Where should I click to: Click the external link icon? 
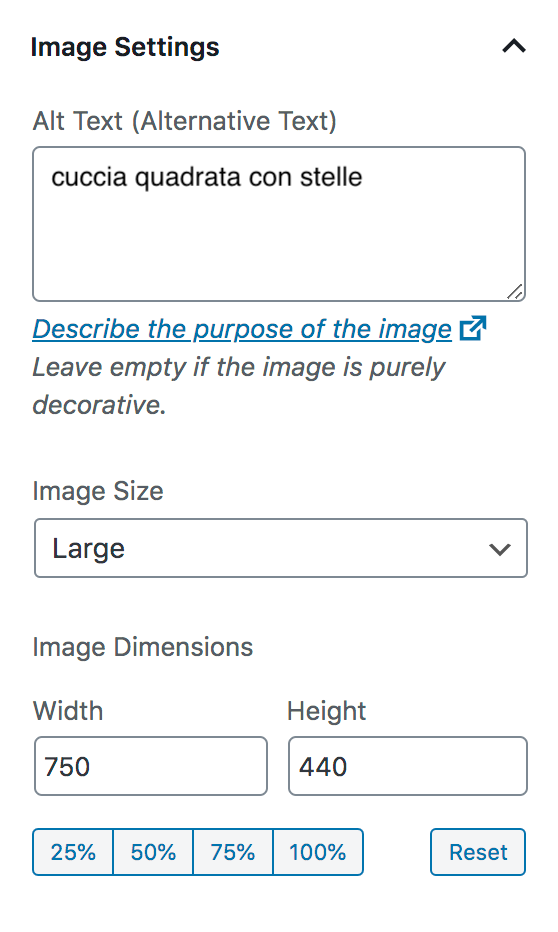(473, 328)
